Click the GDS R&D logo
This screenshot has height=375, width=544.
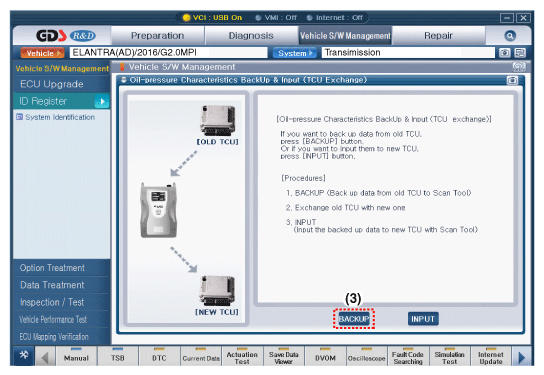[x=66, y=35]
